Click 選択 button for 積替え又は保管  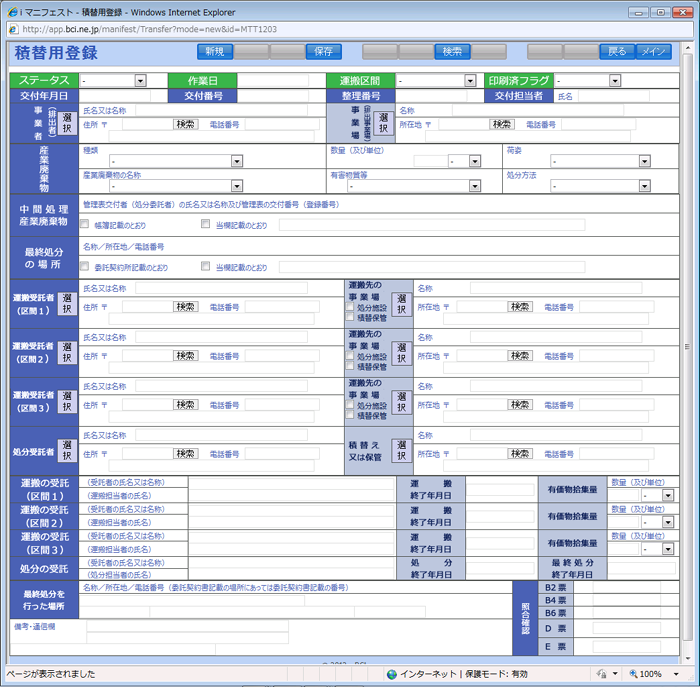(x=402, y=451)
